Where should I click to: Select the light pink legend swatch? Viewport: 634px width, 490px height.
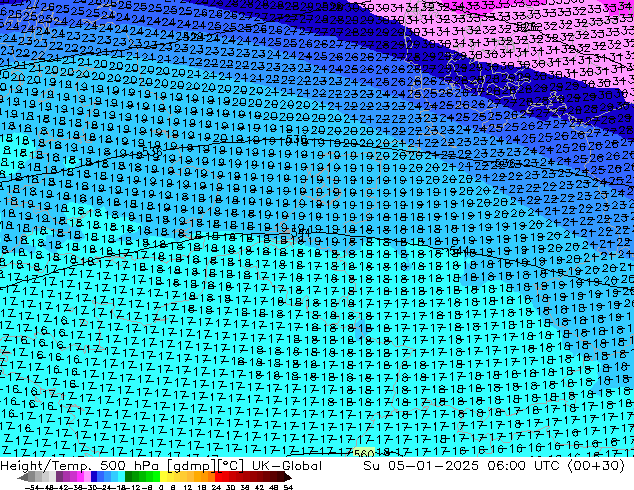click(87, 476)
